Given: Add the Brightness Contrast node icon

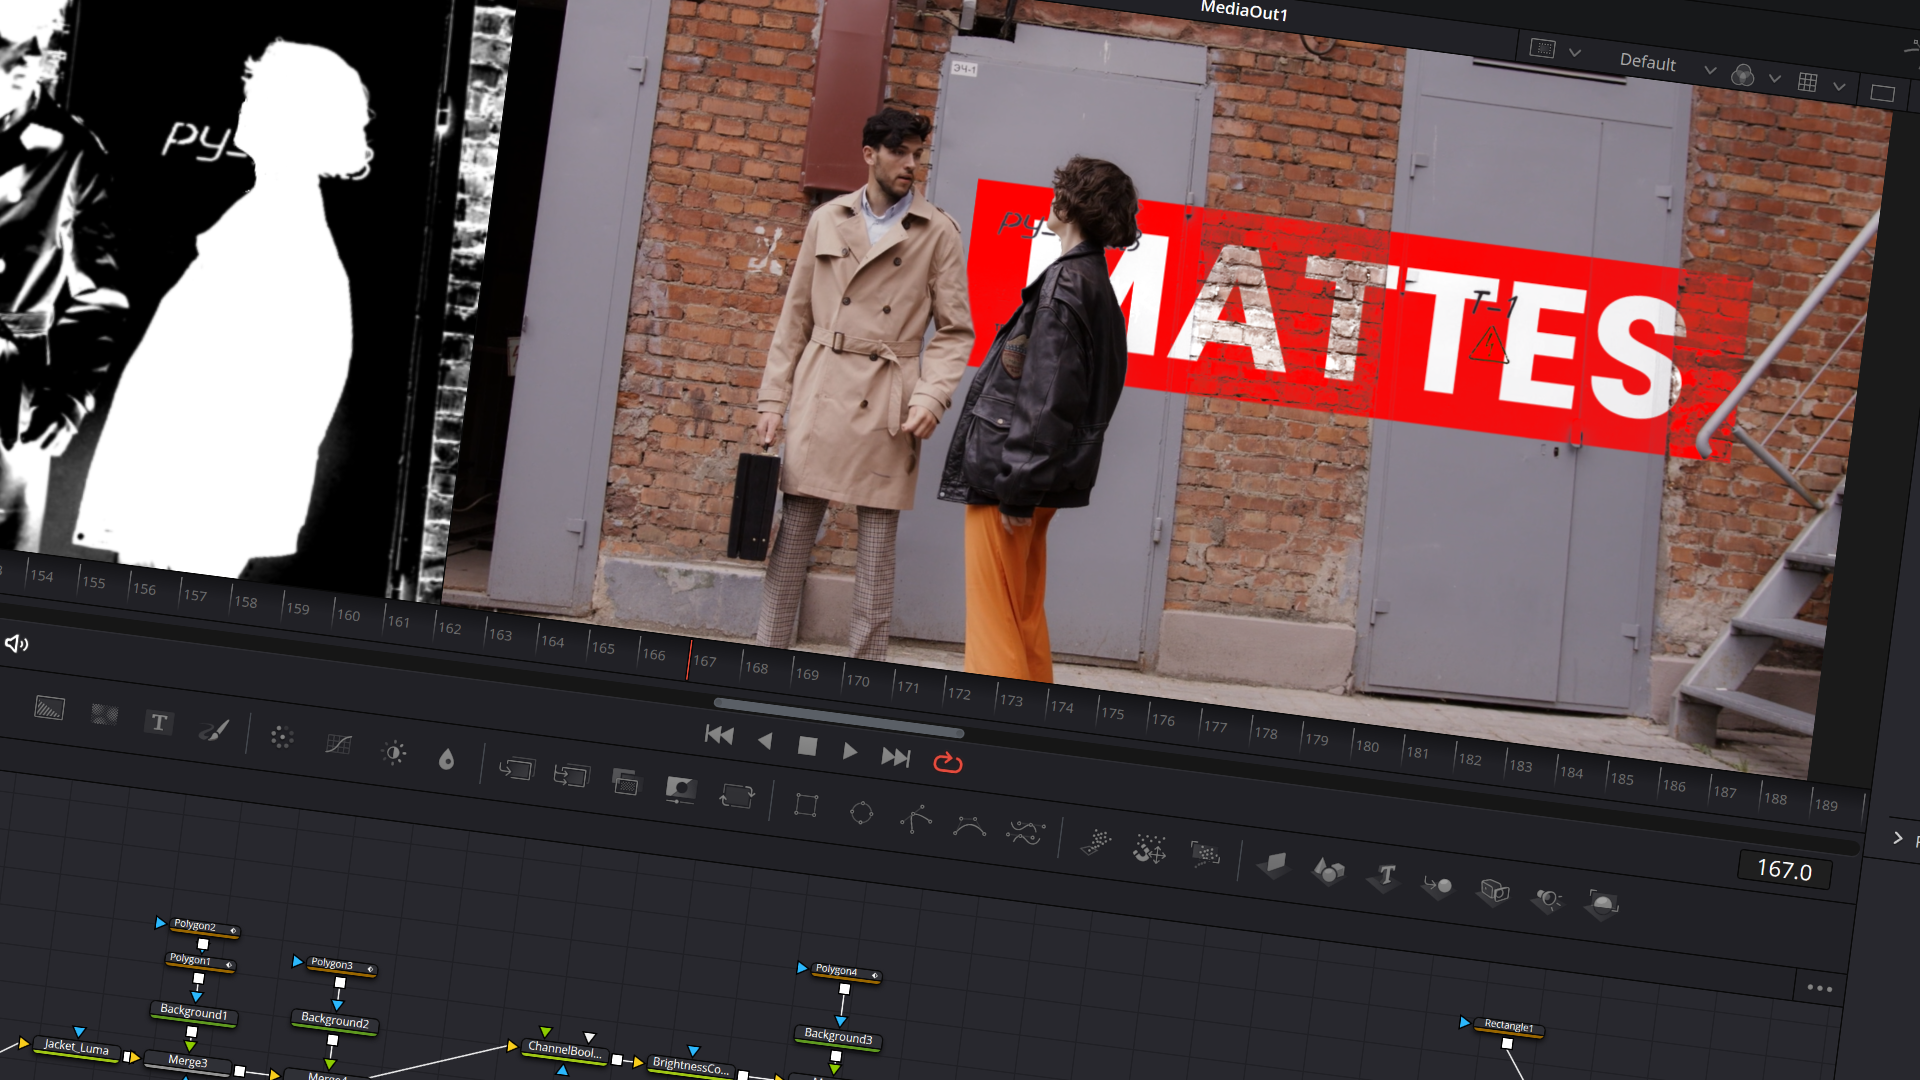Looking at the screenshot, I should 394,753.
